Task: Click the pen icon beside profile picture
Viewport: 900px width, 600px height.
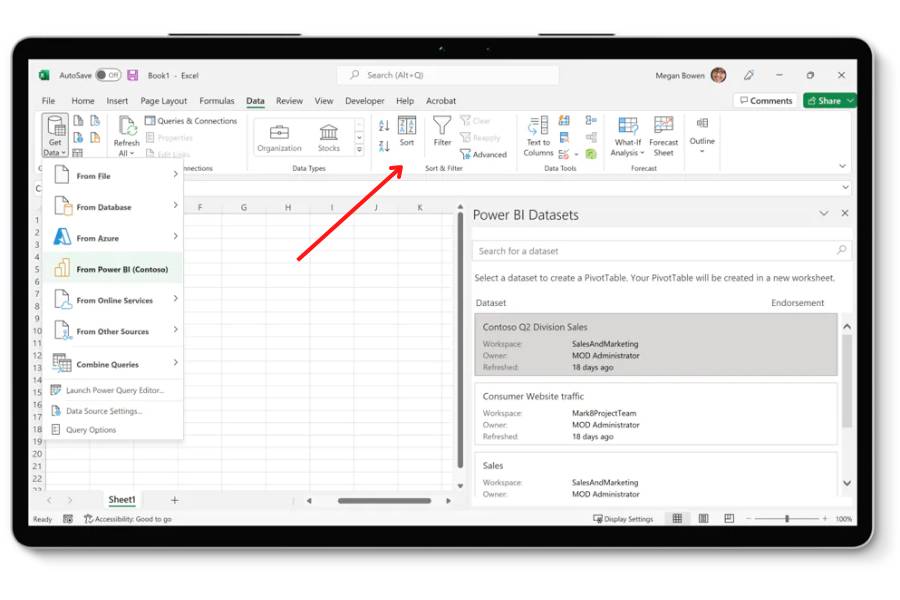Action: pyautogui.click(x=749, y=75)
